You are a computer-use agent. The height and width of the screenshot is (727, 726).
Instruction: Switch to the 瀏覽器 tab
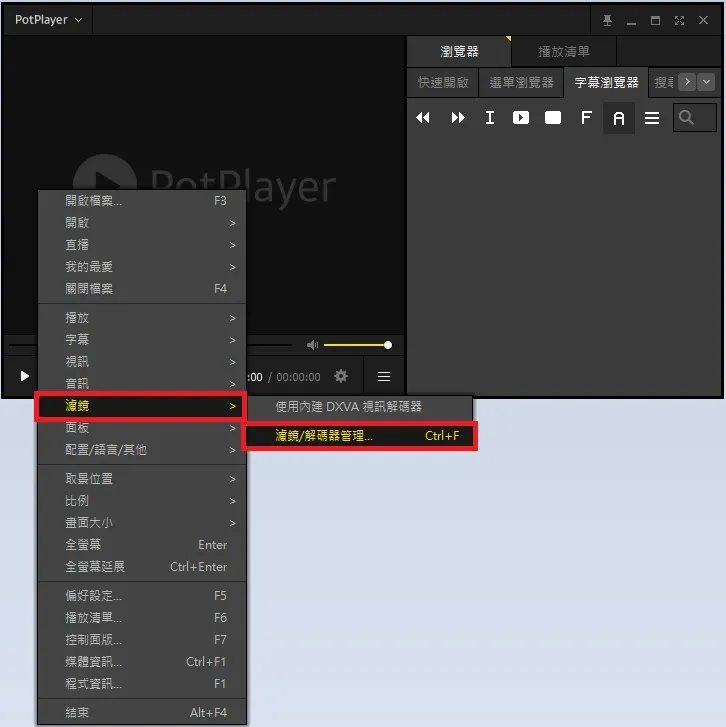point(459,51)
